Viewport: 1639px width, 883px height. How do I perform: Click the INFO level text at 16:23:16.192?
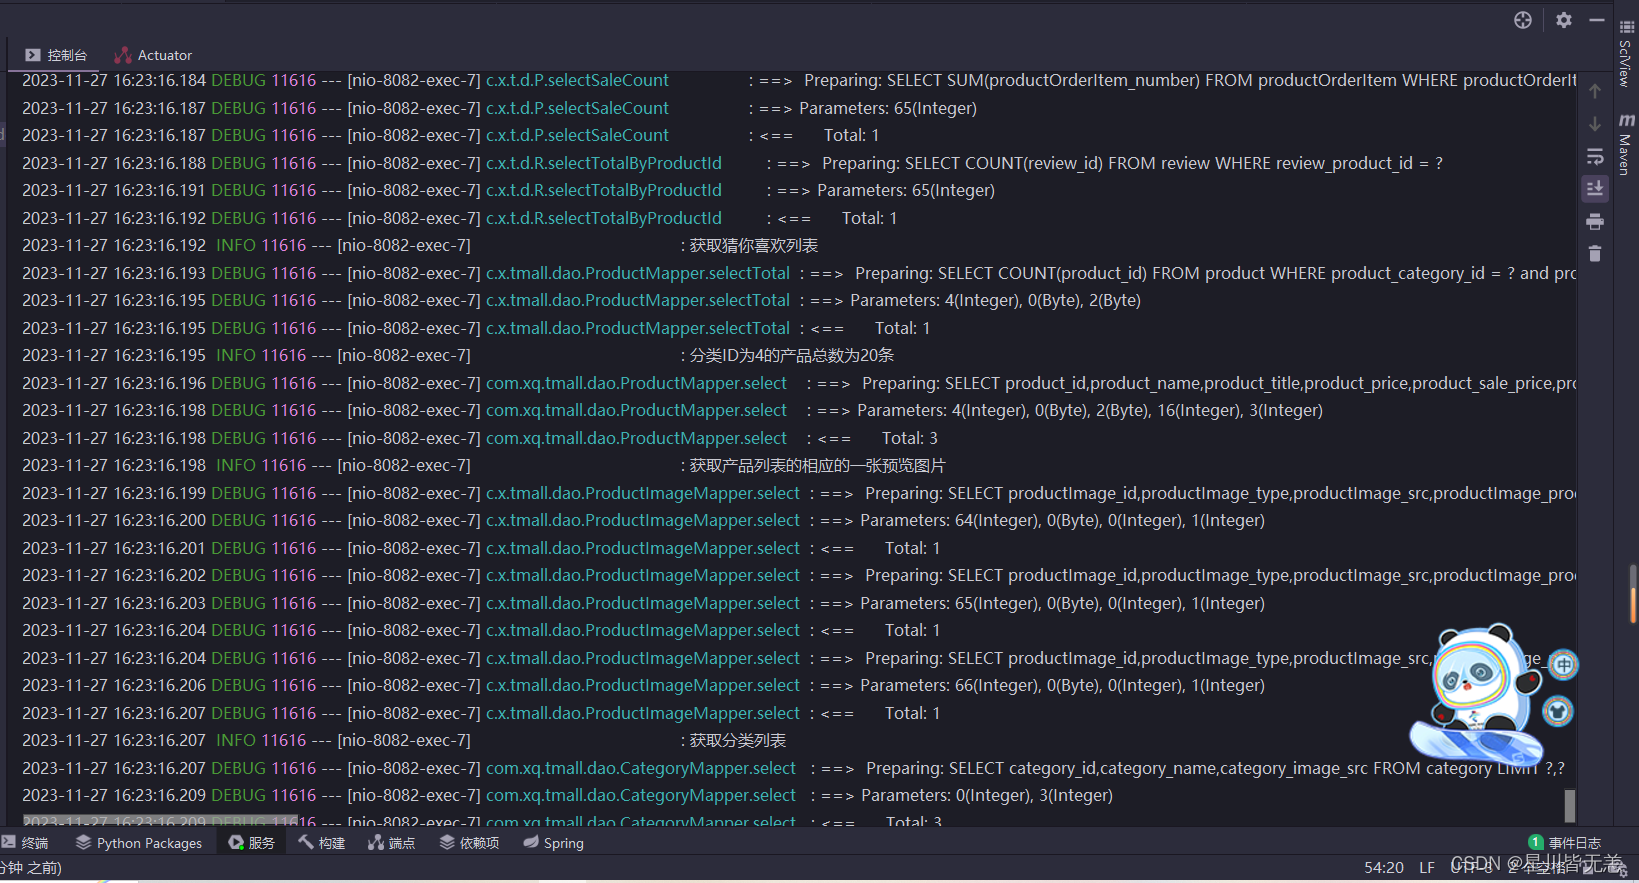click(236, 245)
